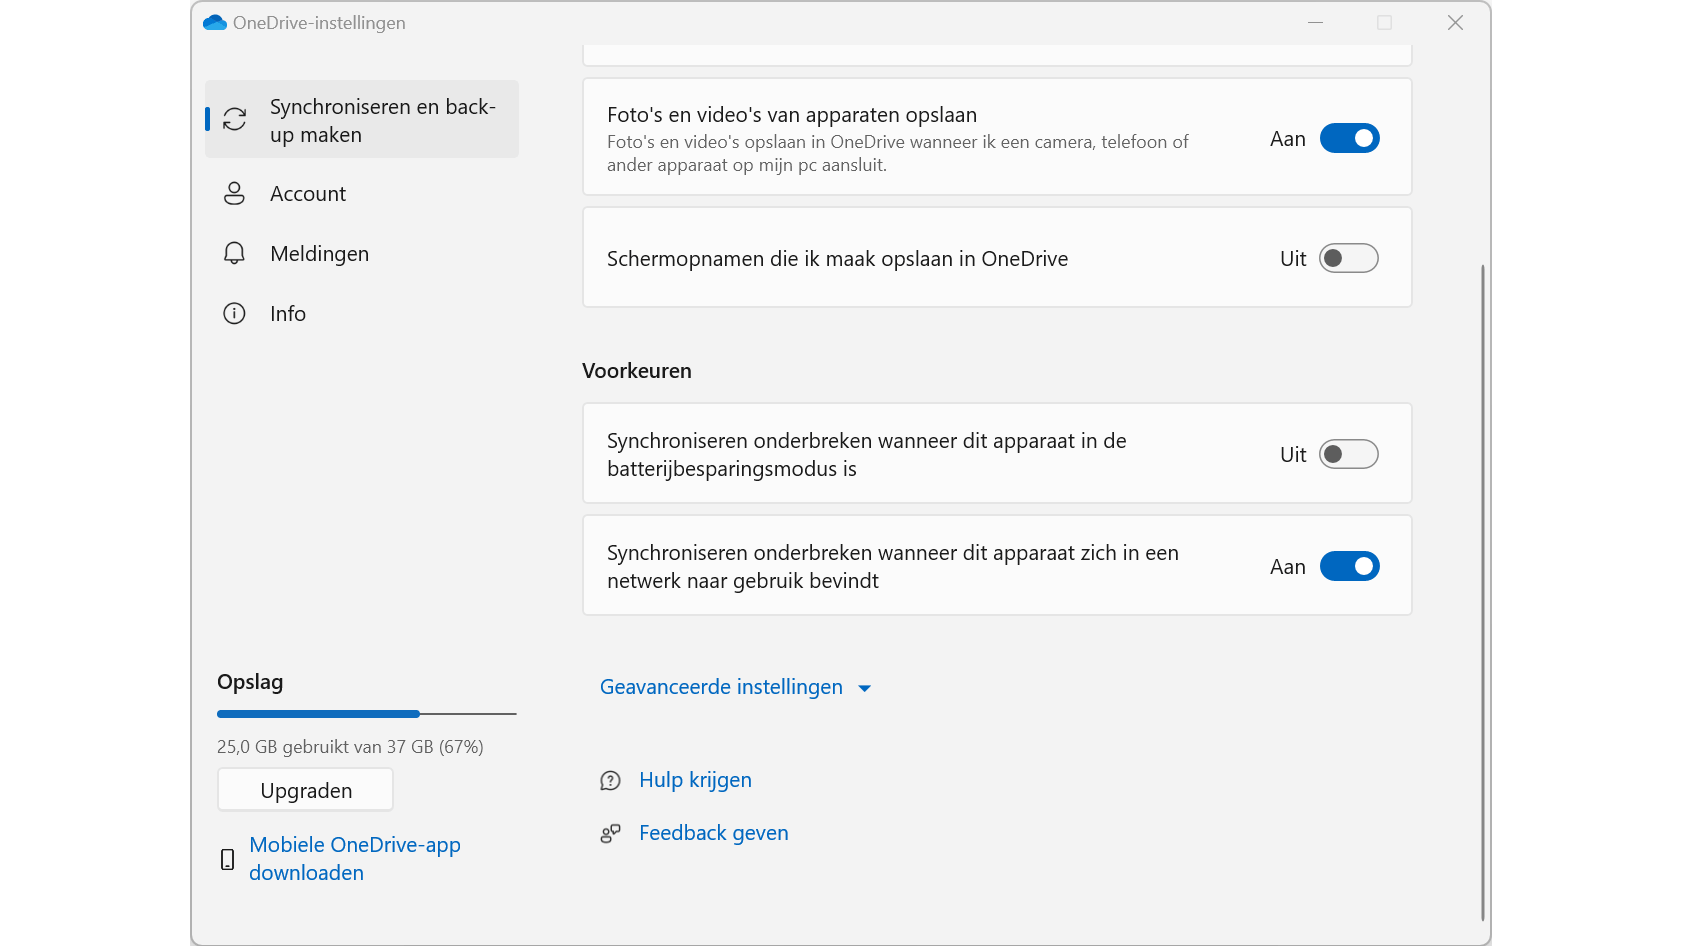Enable saving screenshots to OneDrive
Screen dimensions: 1682x946
coord(1349,258)
